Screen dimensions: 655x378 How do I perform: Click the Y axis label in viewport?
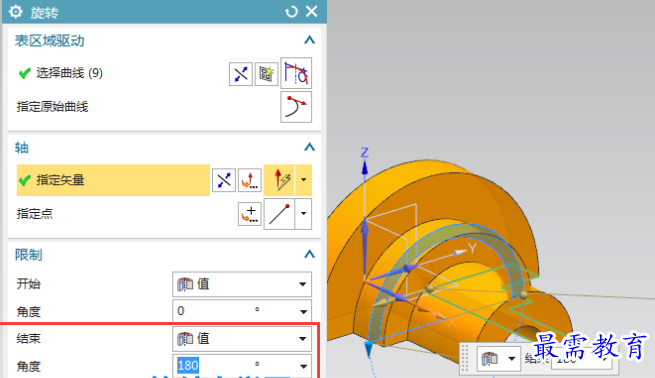click(472, 249)
